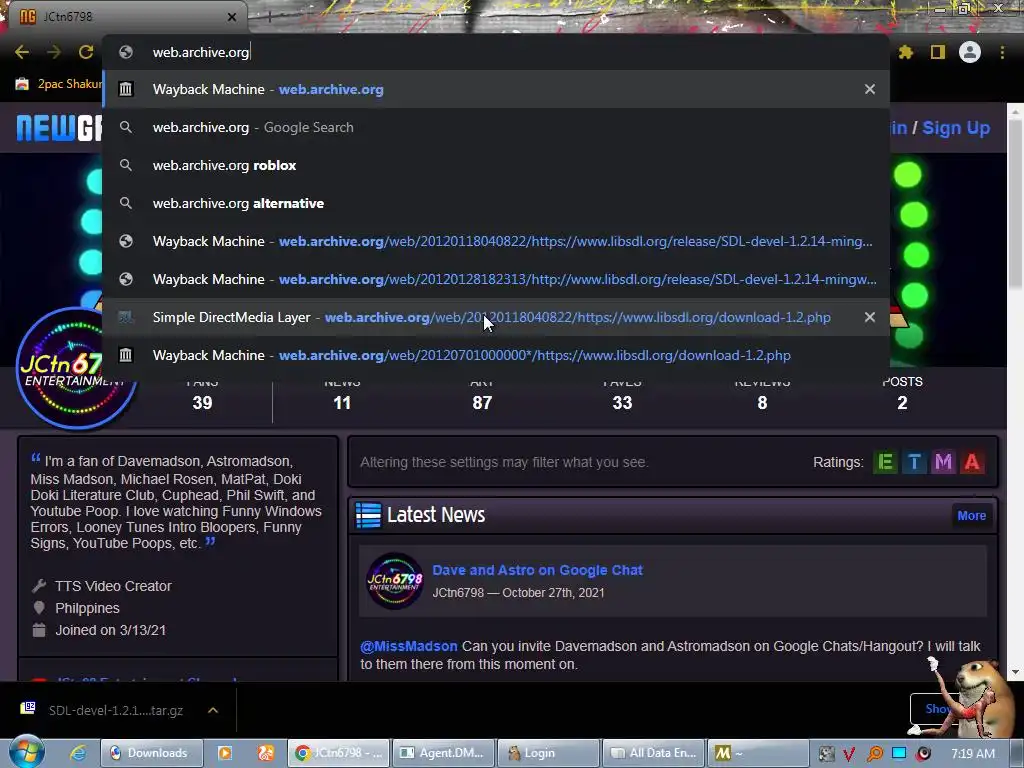Click the Joined on 3/13/21 text
Screen dimensions: 1024x768
point(110,631)
